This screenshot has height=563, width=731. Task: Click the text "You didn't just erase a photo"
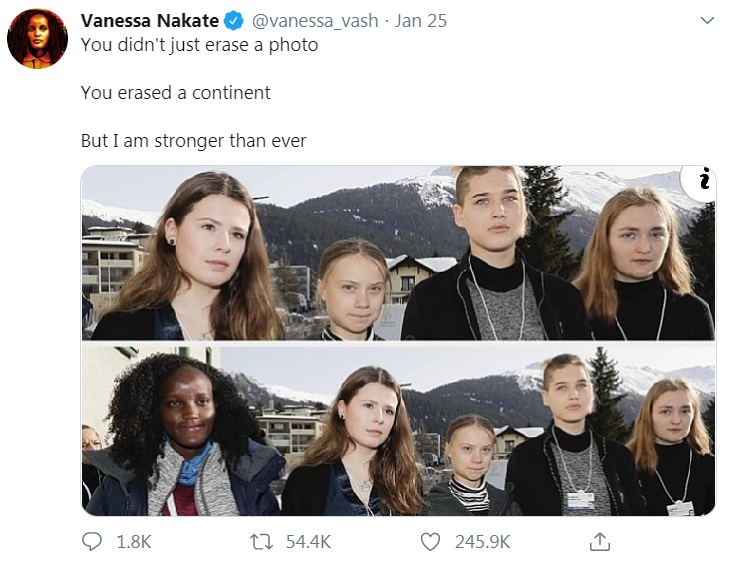pos(199,45)
